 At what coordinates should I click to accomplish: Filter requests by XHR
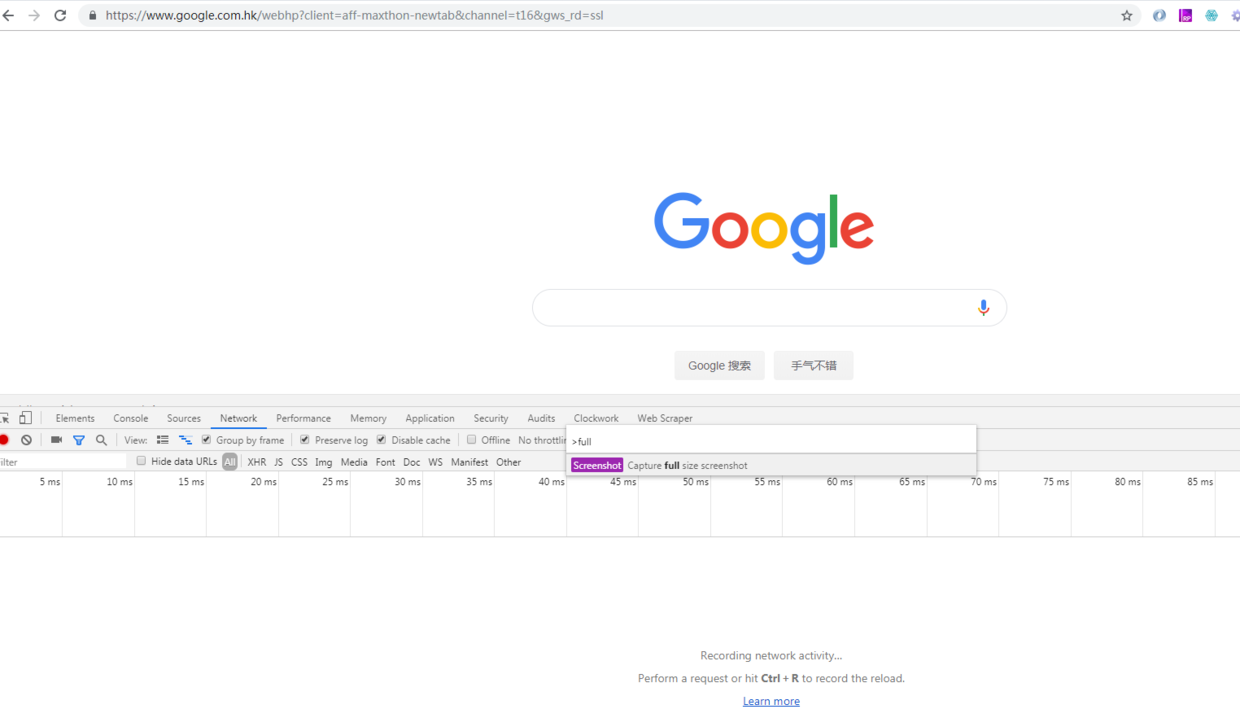click(x=257, y=462)
